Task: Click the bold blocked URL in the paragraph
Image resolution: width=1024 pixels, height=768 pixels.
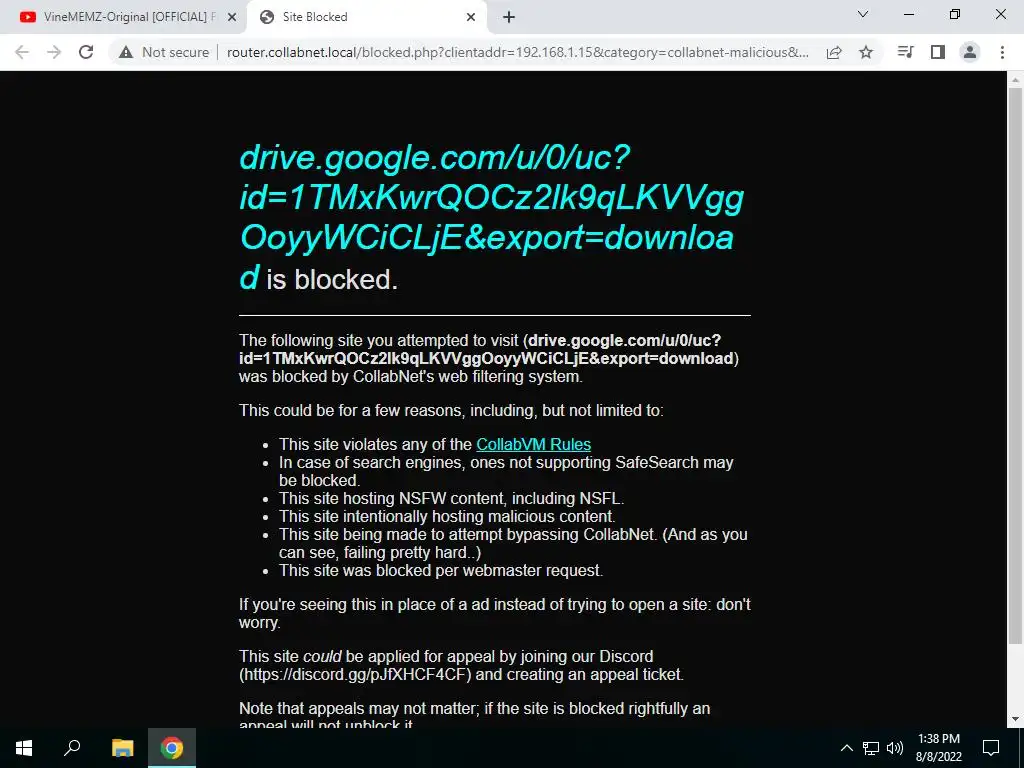Action: 487,349
